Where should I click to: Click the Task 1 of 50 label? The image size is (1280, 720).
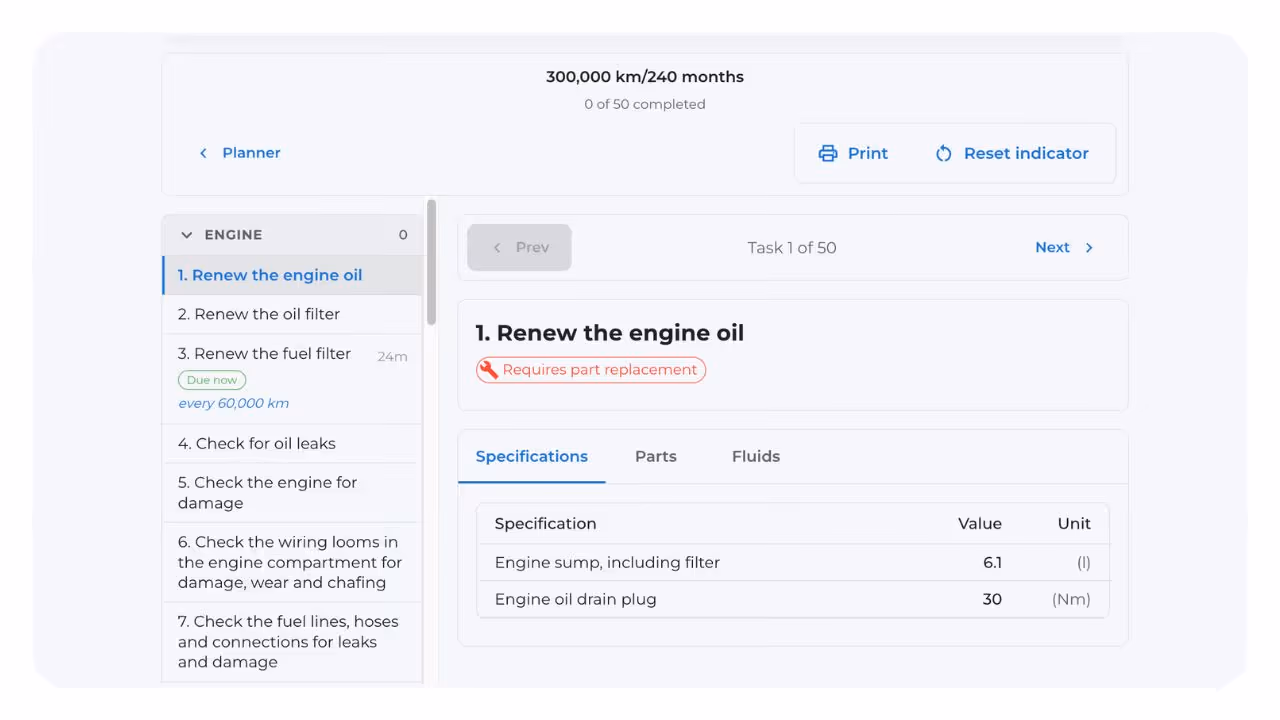pos(792,248)
